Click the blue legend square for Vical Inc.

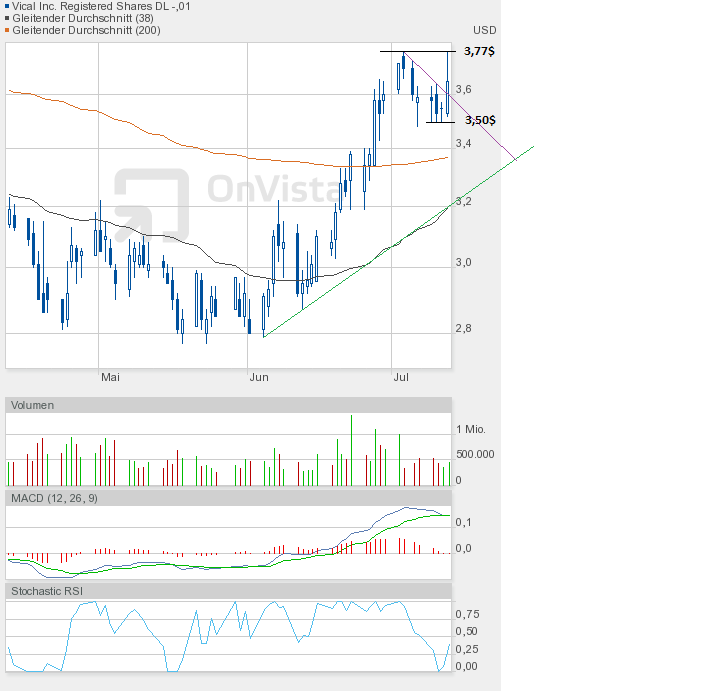click(7, 6)
